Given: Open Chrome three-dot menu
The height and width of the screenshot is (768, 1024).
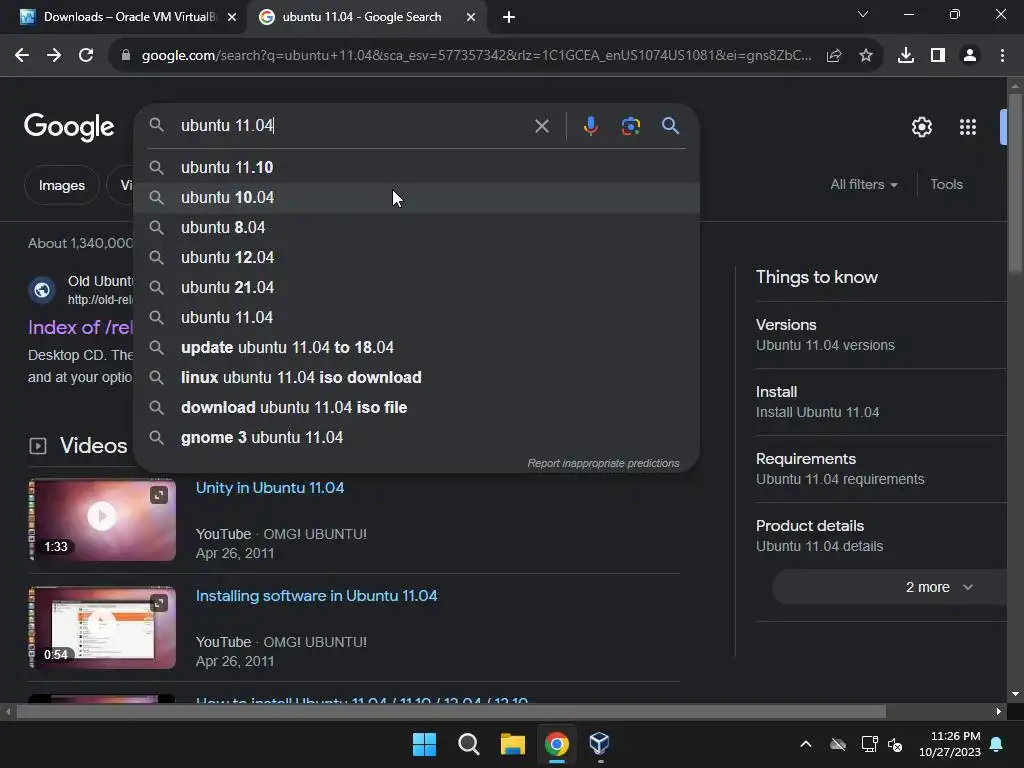Looking at the screenshot, I should (x=1002, y=56).
